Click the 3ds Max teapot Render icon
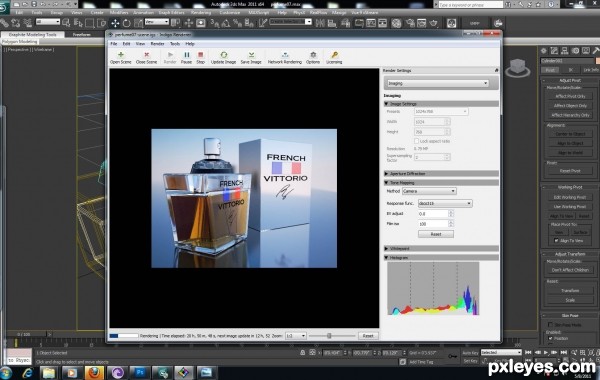 (x=433, y=23)
